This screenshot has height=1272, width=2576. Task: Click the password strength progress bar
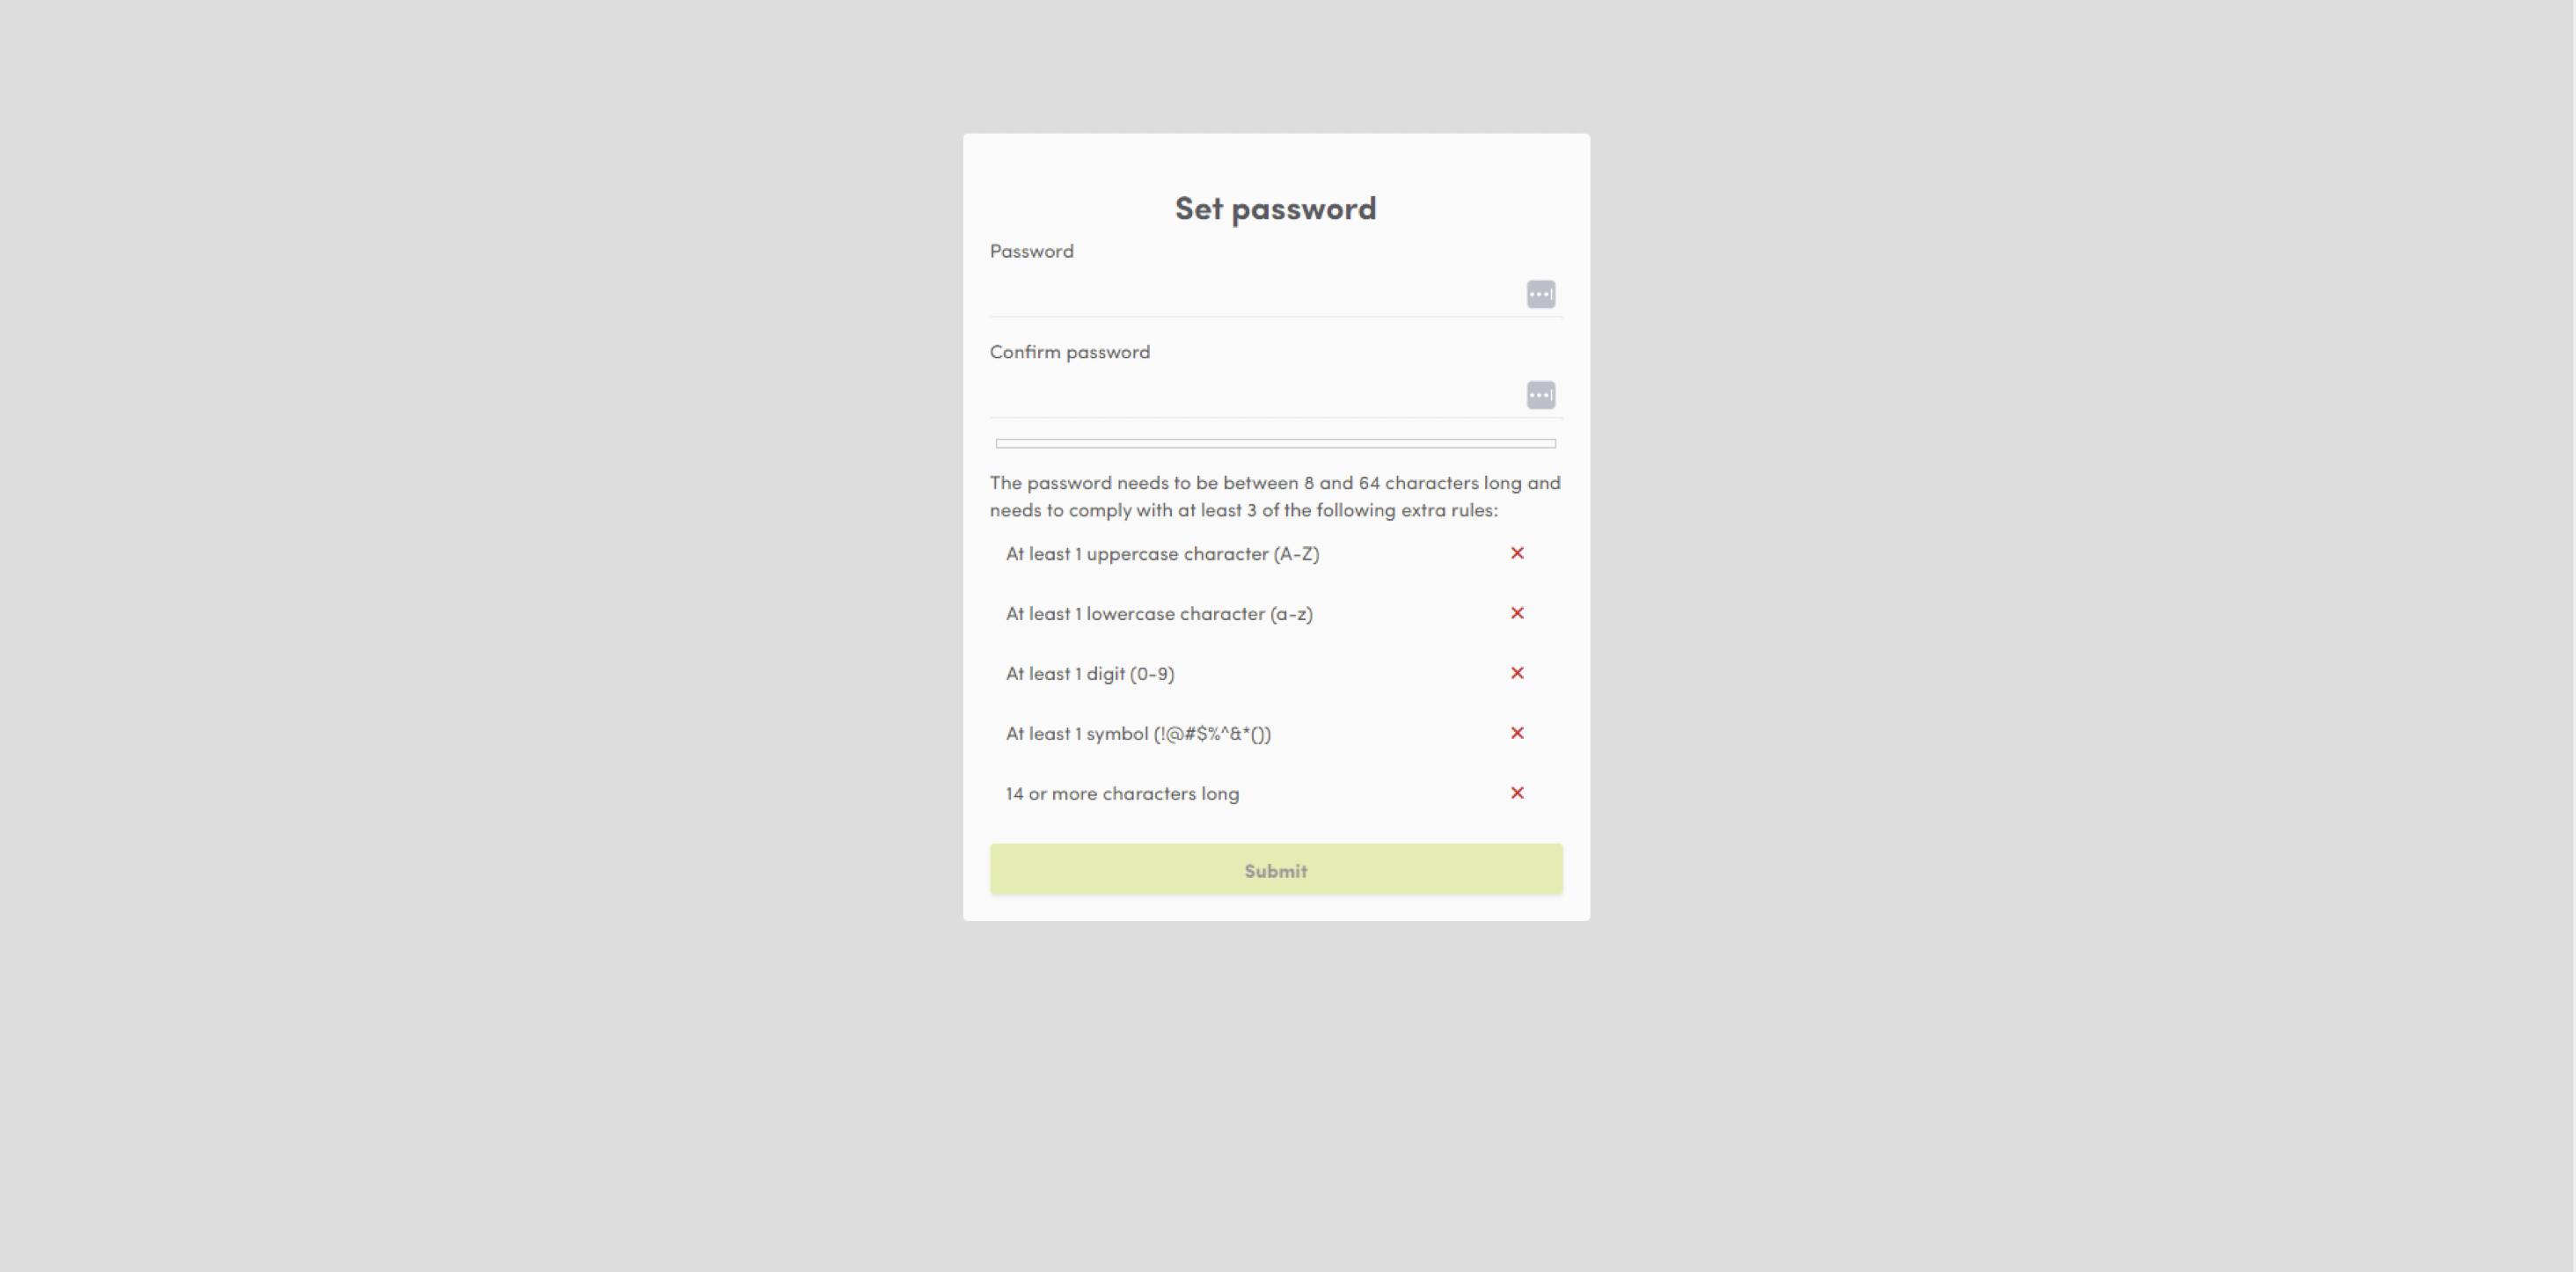click(x=1275, y=443)
